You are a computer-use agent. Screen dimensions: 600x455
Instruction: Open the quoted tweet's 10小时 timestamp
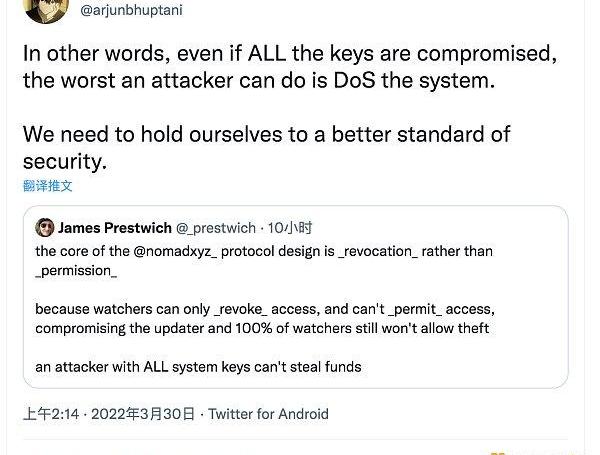pyautogui.click(x=291, y=228)
